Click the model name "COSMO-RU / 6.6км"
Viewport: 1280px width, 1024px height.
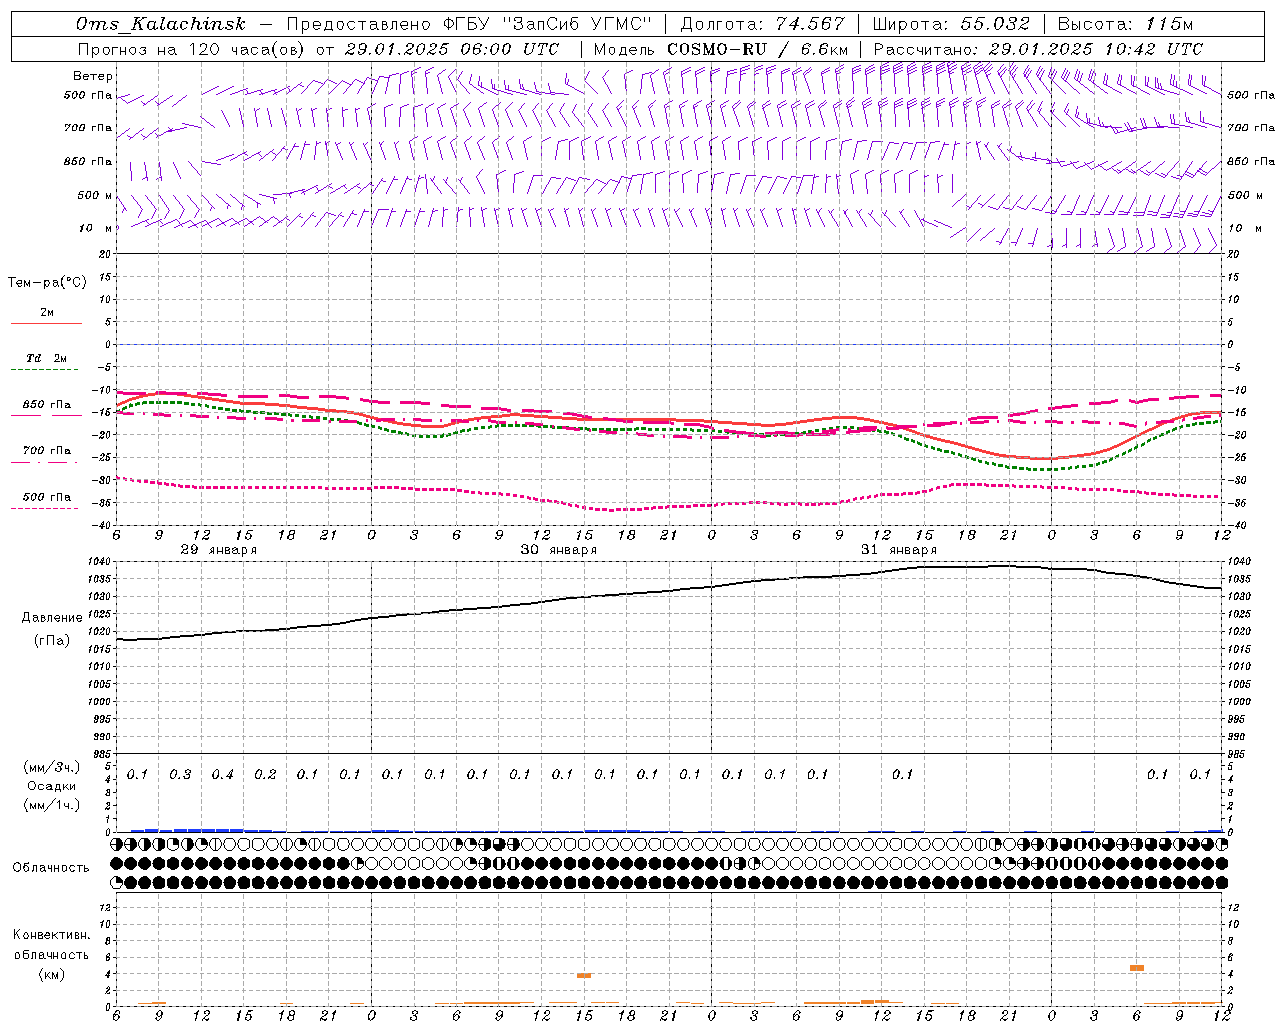pyautogui.click(x=757, y=49)
